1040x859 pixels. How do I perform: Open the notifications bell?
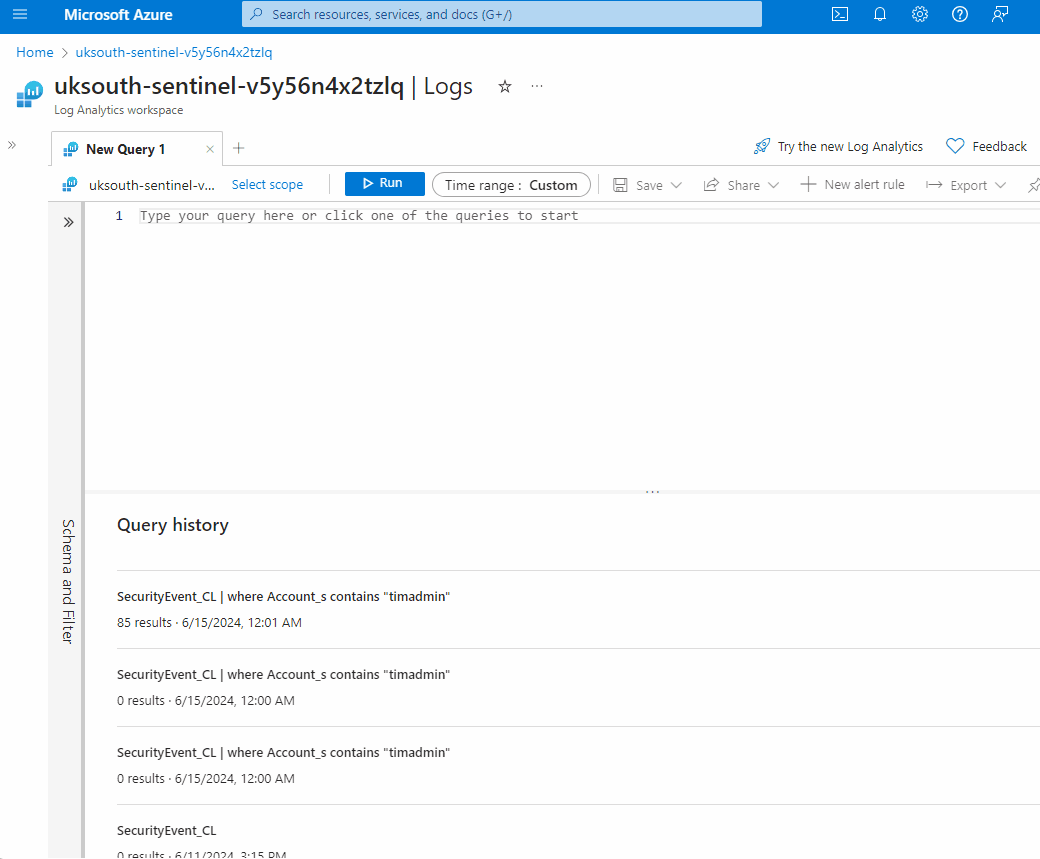tap(879, 14)
